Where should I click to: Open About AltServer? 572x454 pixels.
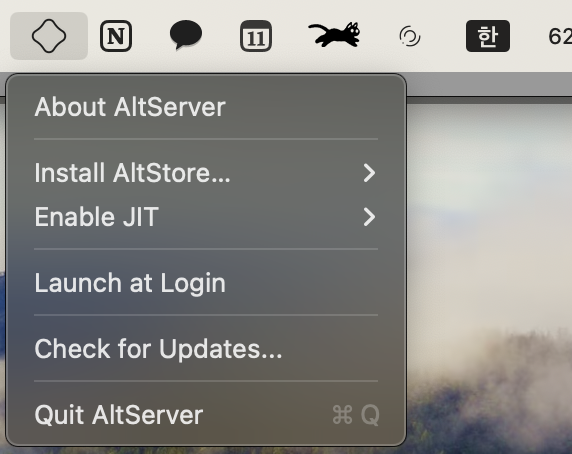pos(206,107)
